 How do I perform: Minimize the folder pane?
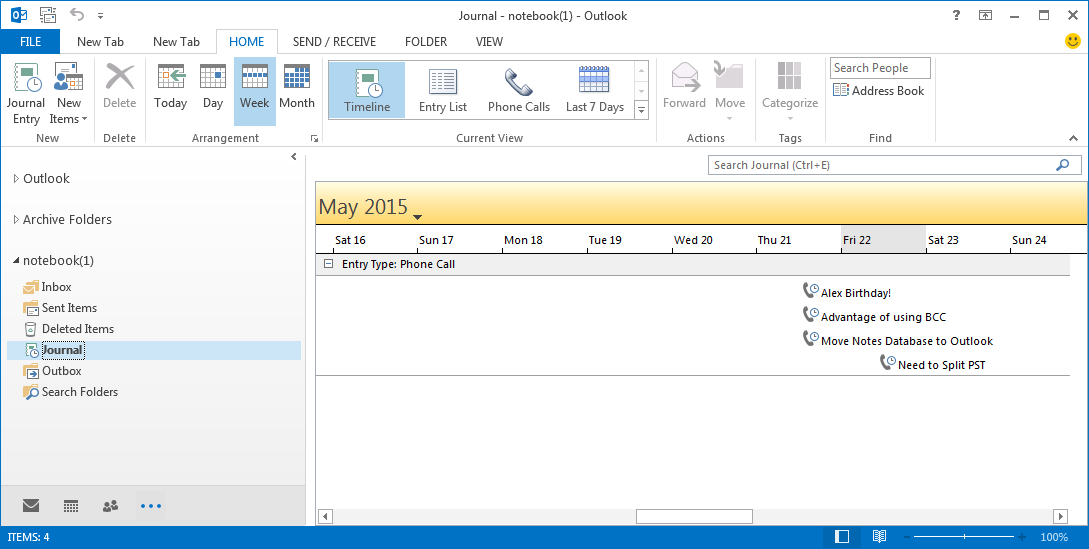[x=294, y=157]
